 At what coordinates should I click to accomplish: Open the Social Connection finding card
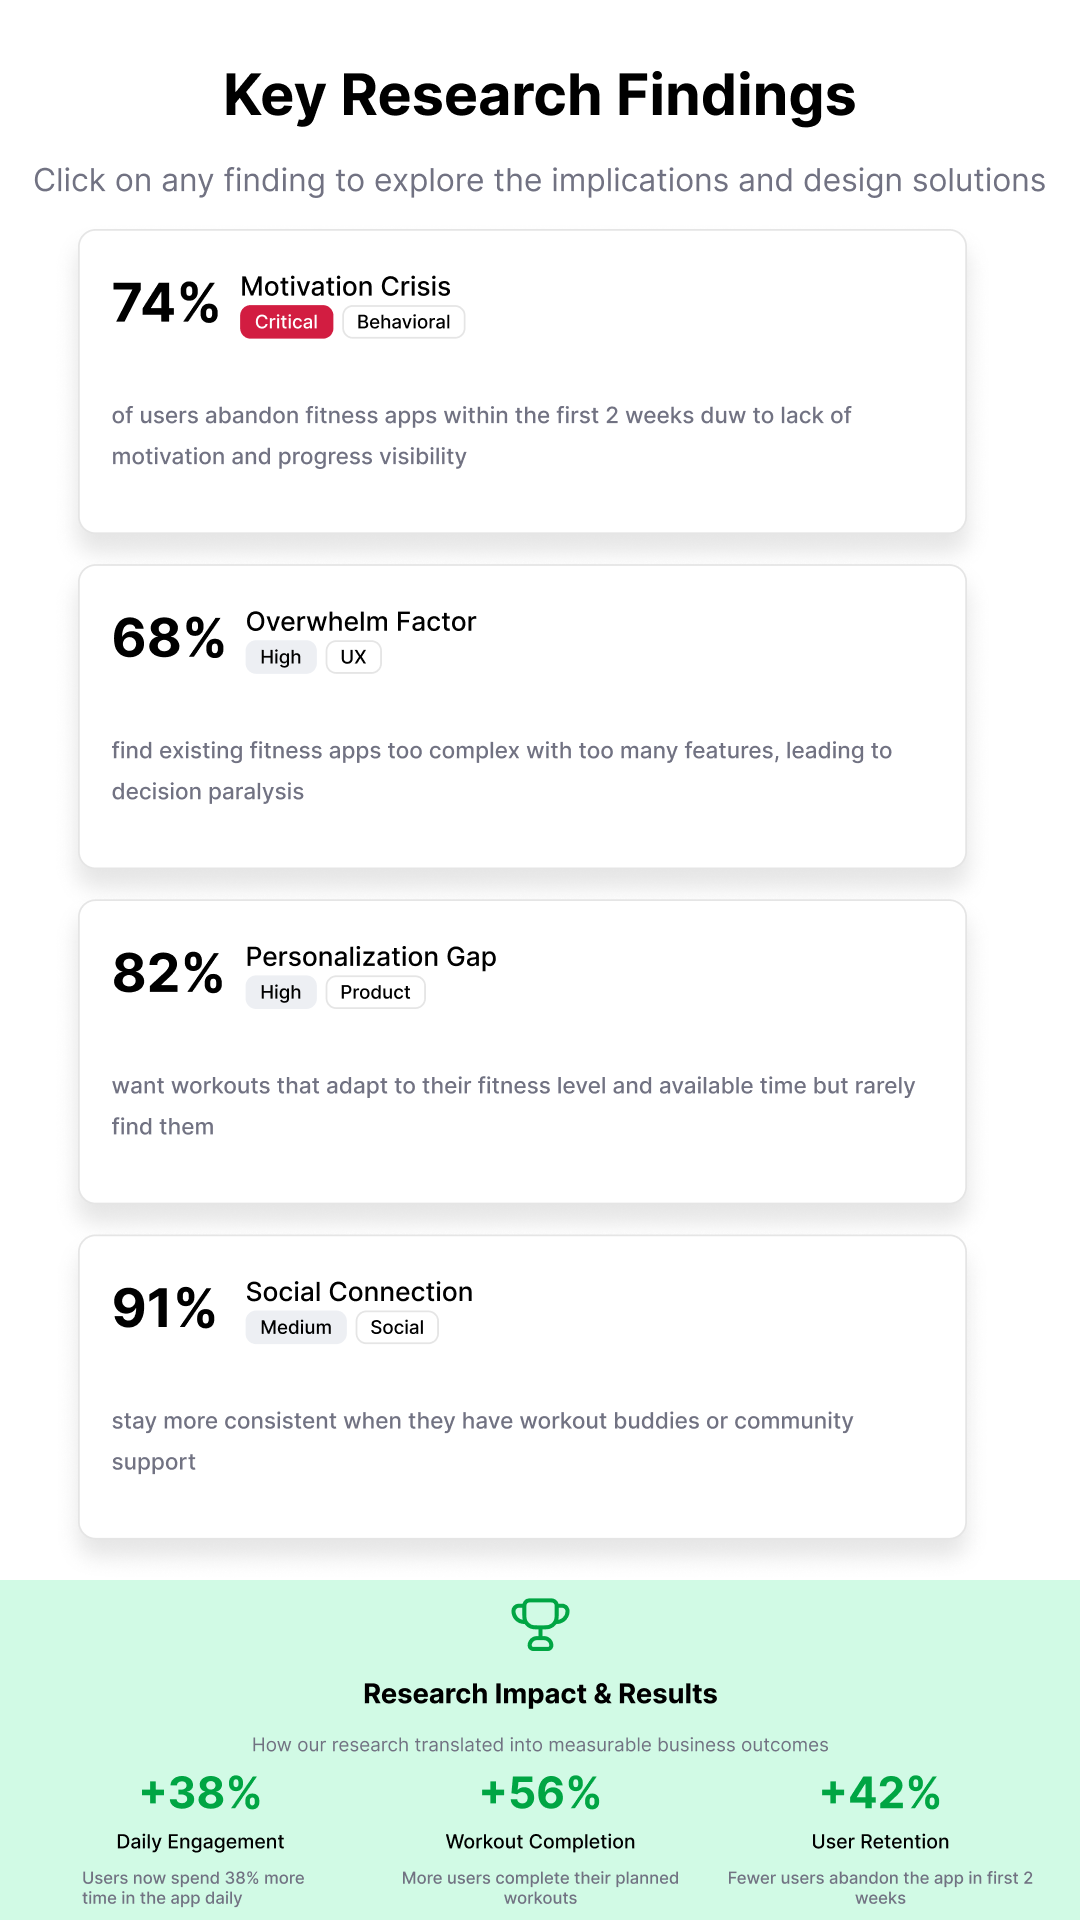(x=522, y=1386)
